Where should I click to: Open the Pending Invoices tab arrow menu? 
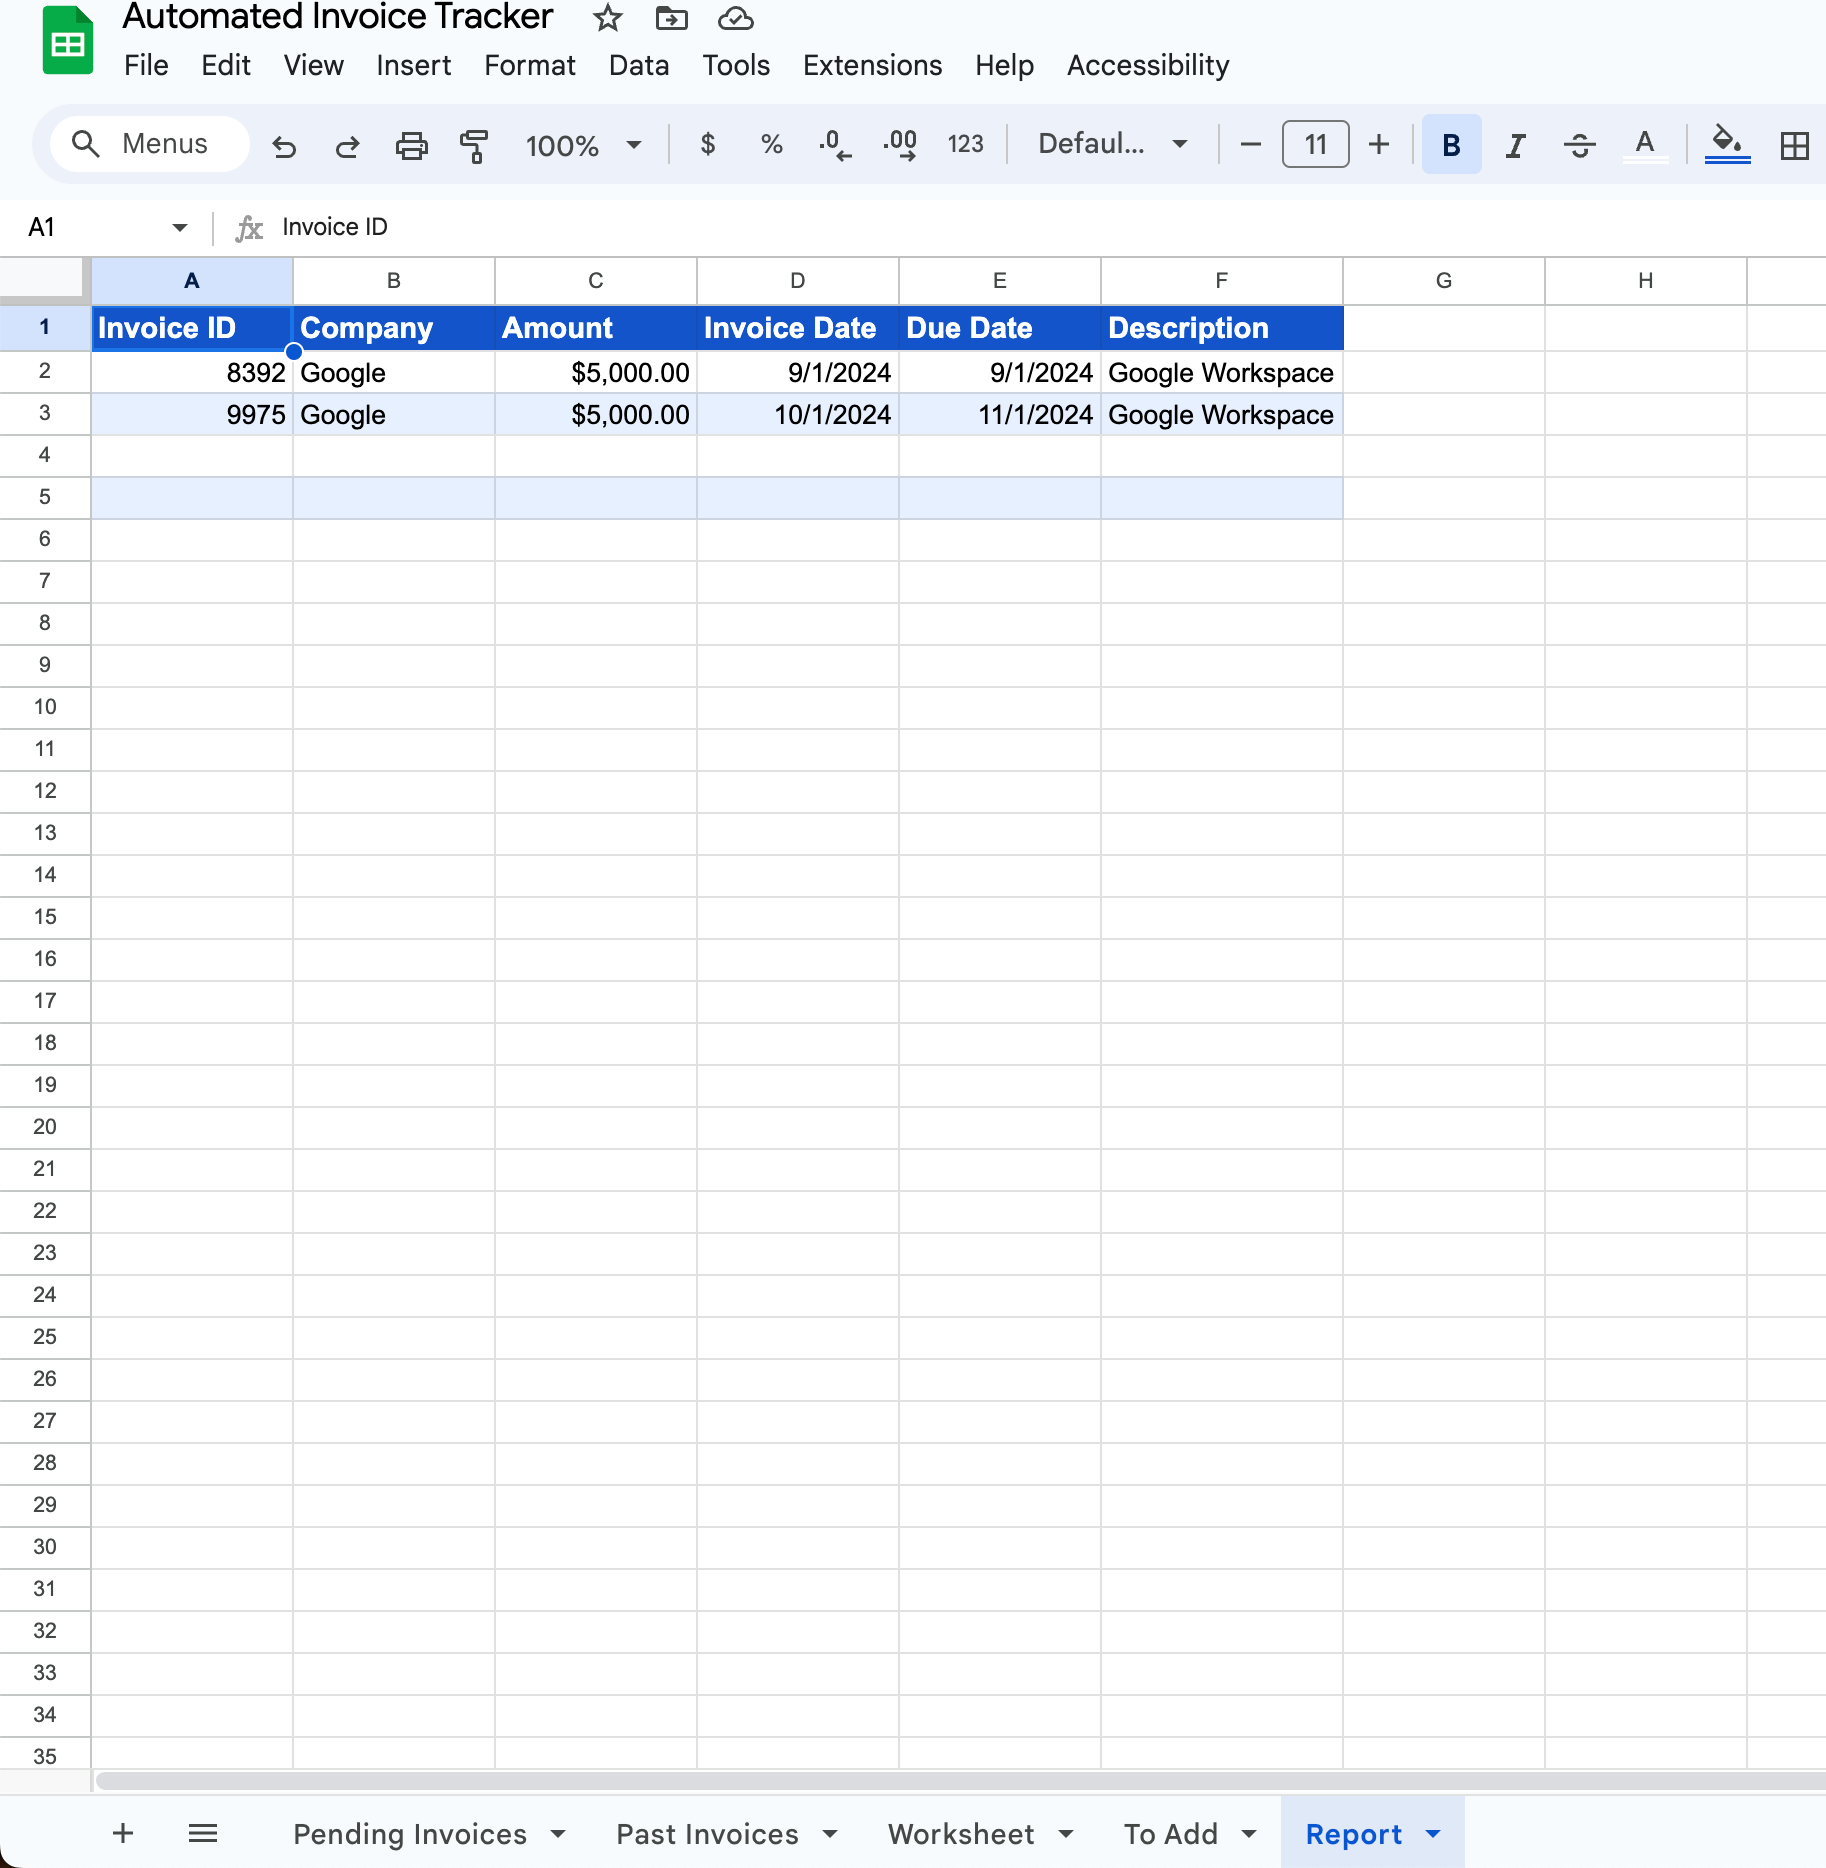pyautogui.click(x=558, y=1834)
